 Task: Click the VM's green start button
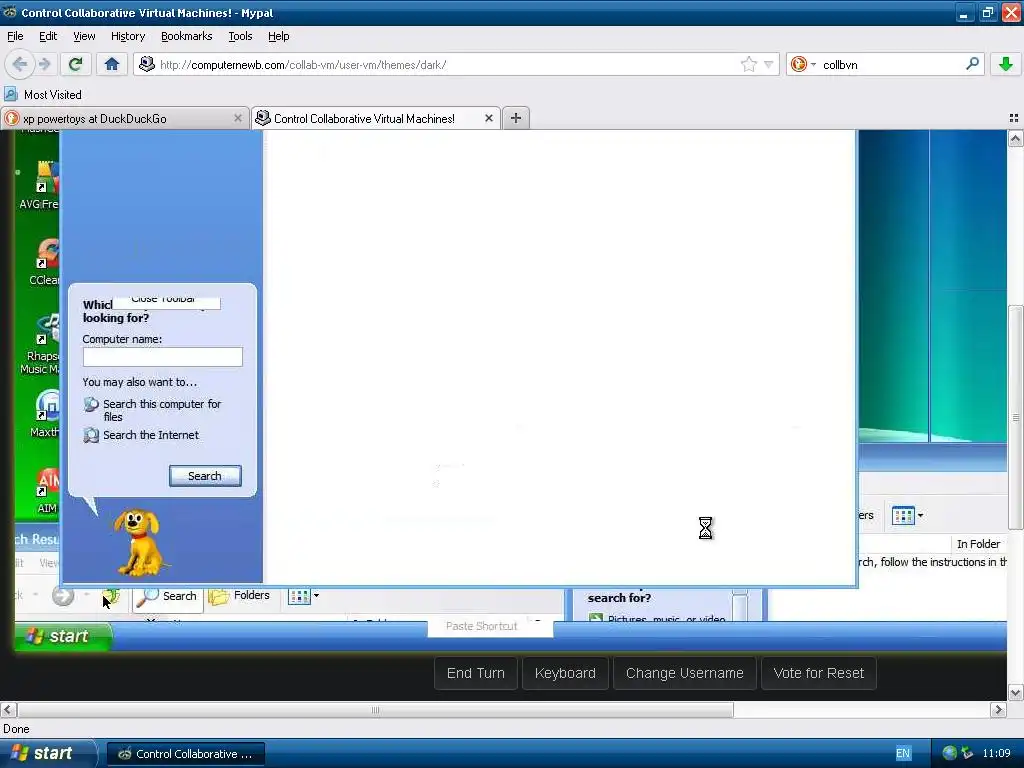[x=63, y=636]
